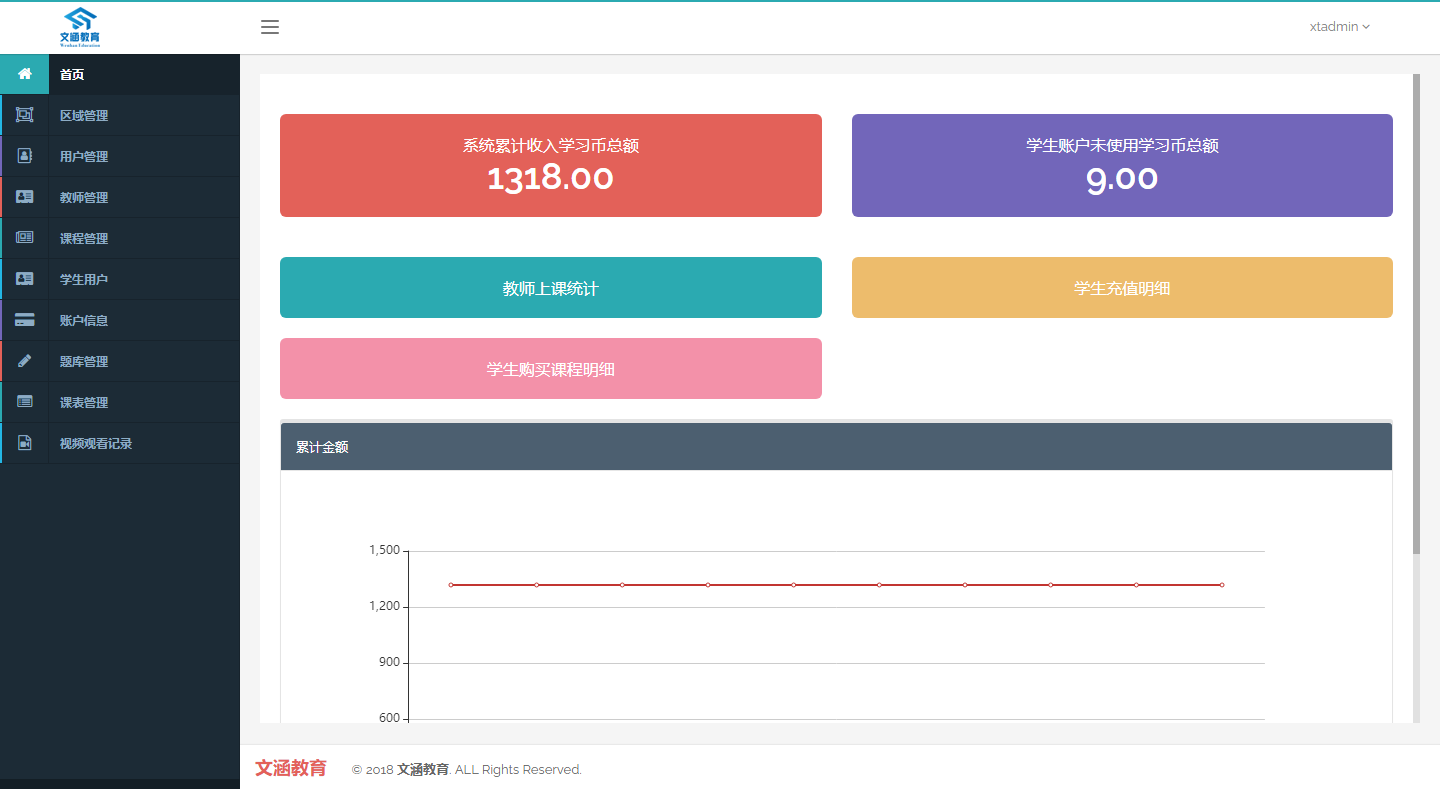Open the 账户信息 menu item
The width and height of the screenshot is (1440, 789).
point(120,320)
